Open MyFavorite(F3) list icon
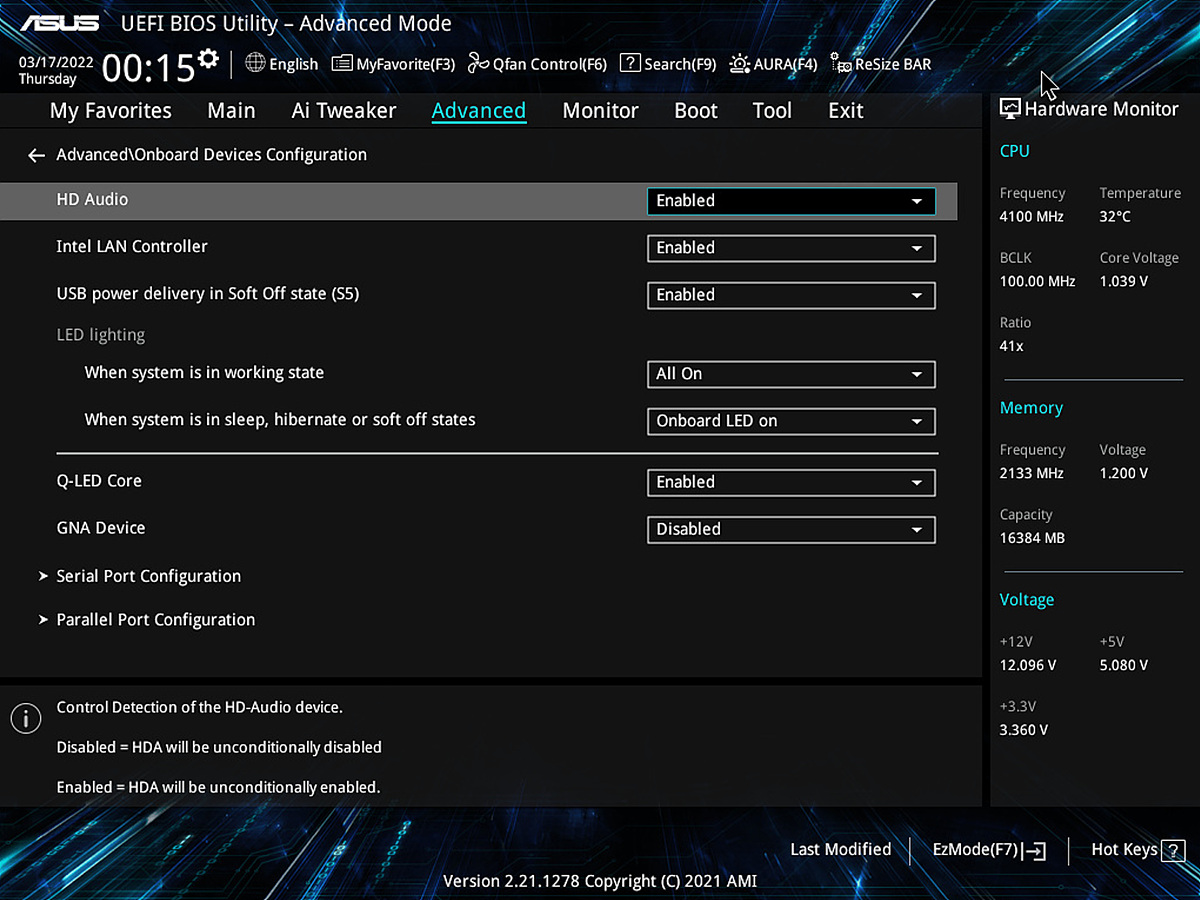The height and width of the screenshot is (900, 1200). point(342,64)
